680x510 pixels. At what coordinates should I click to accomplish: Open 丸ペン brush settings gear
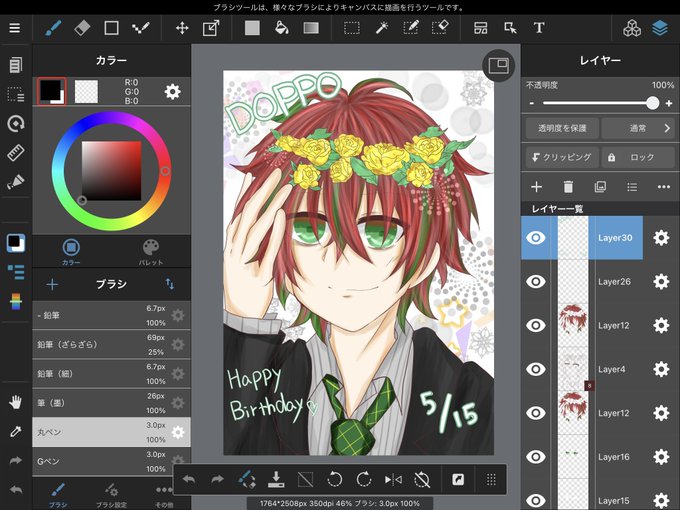tap(178, 432)
